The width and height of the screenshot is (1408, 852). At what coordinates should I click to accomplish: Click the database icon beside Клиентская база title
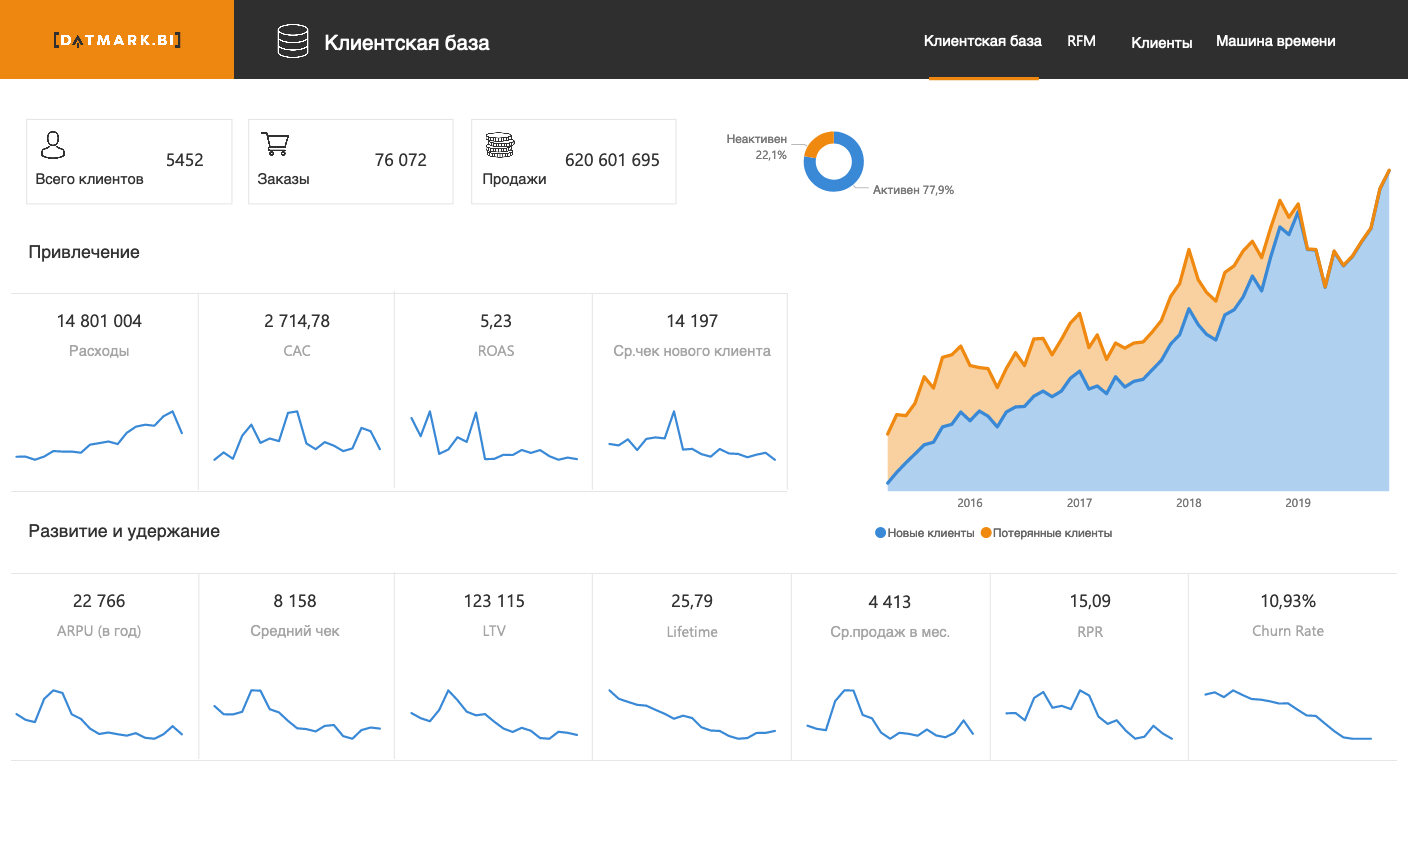[x=293, y=41]
